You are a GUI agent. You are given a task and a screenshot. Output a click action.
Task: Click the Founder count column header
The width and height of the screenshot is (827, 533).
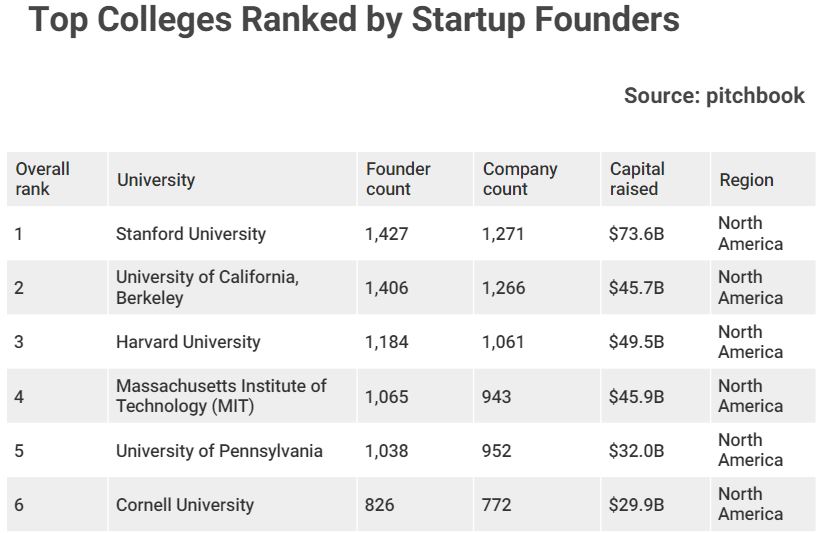398,179
